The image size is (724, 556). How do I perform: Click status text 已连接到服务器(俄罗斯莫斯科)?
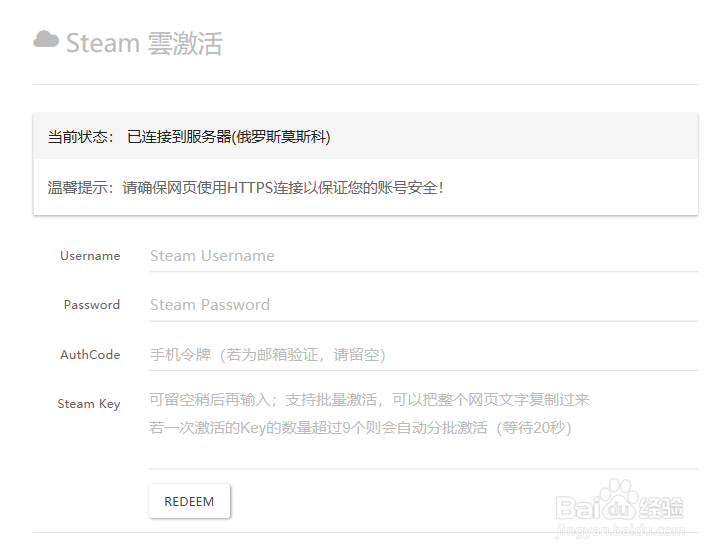(229, 137)
